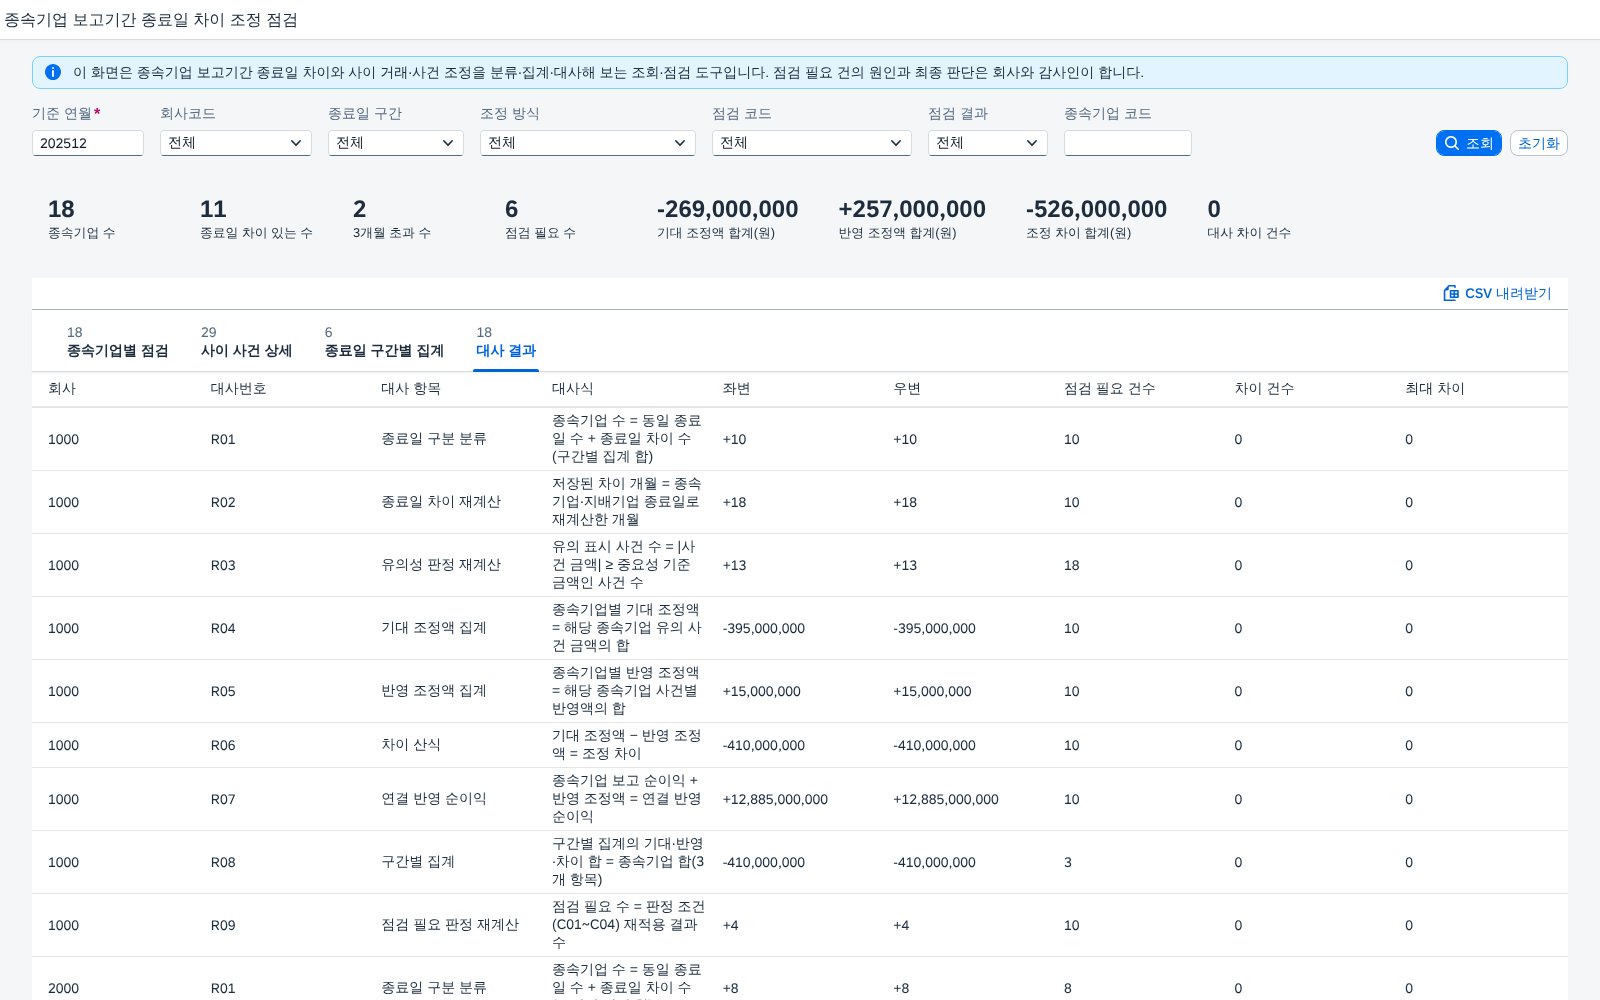Click the CSV 내려받기 link

(1497, 293)
